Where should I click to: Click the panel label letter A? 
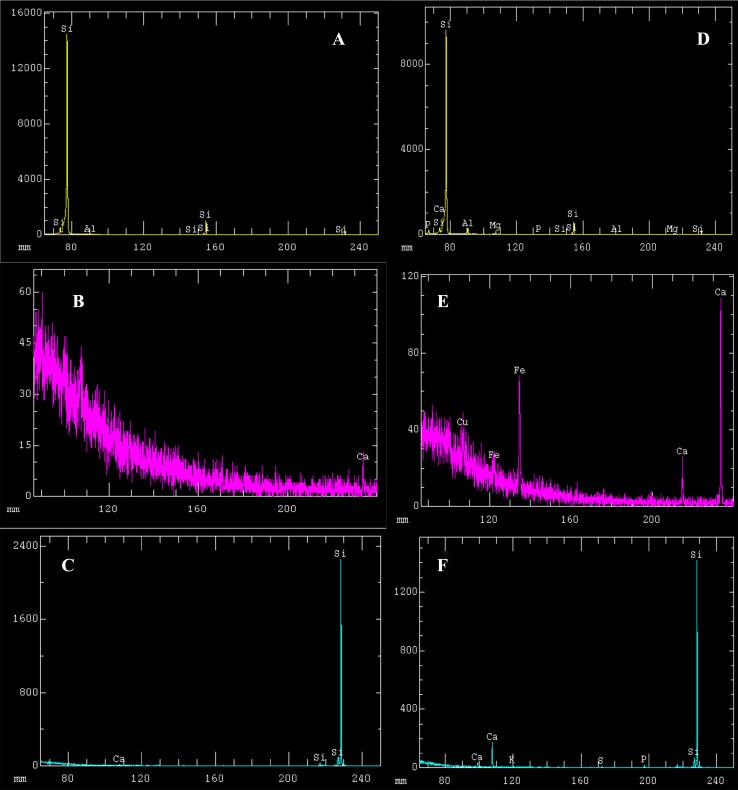coord(339,39)
